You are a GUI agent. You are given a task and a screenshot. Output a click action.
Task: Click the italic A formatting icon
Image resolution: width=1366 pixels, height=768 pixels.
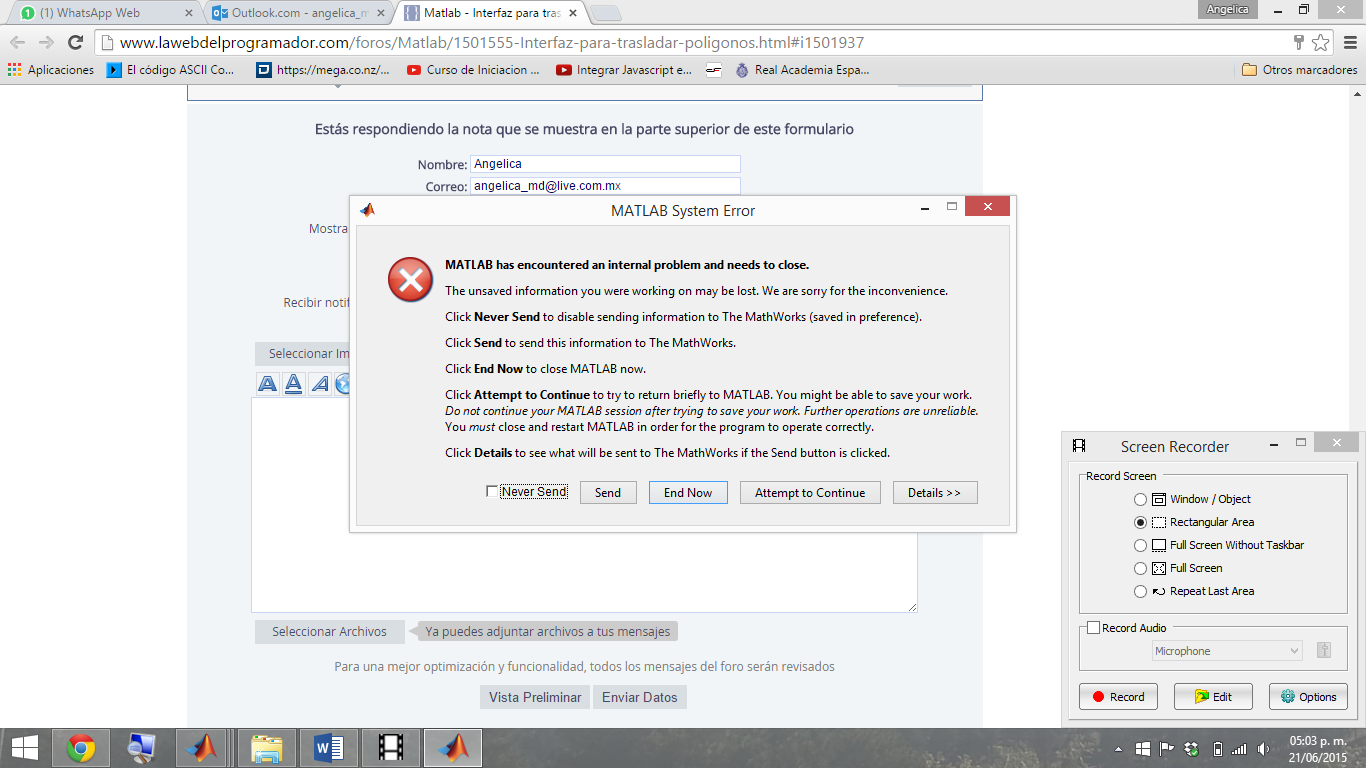[320, 383]
